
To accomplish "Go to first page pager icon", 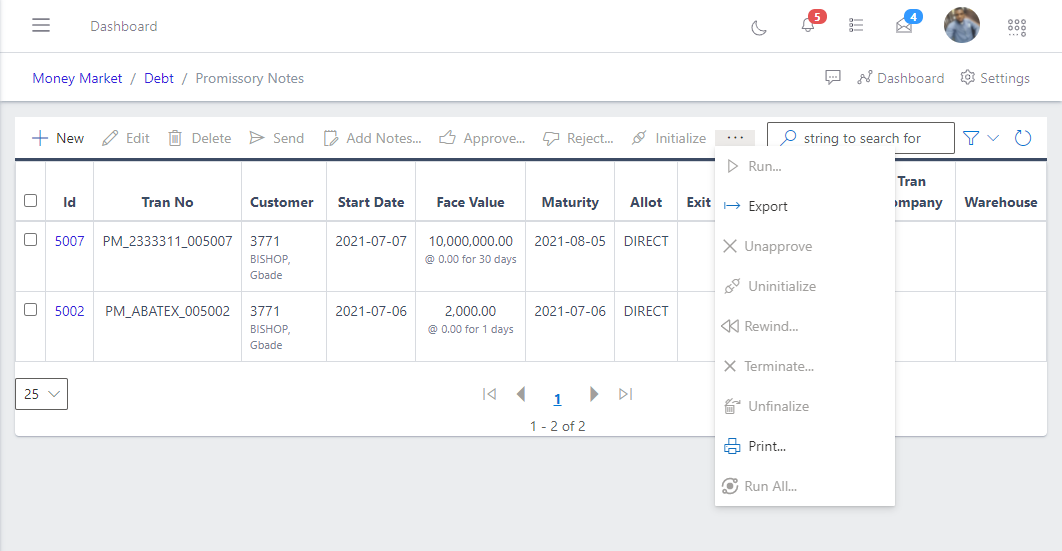I will coord(490,394).
